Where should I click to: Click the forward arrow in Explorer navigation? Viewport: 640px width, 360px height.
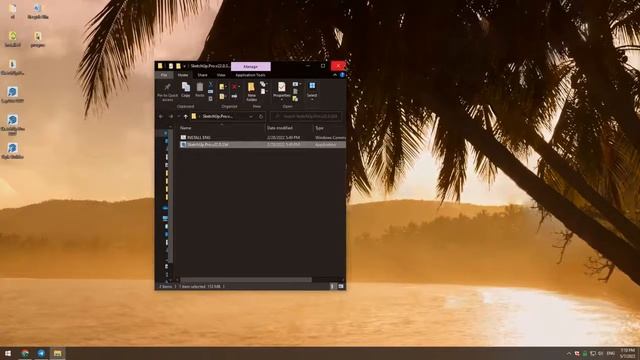coord(171,116)
